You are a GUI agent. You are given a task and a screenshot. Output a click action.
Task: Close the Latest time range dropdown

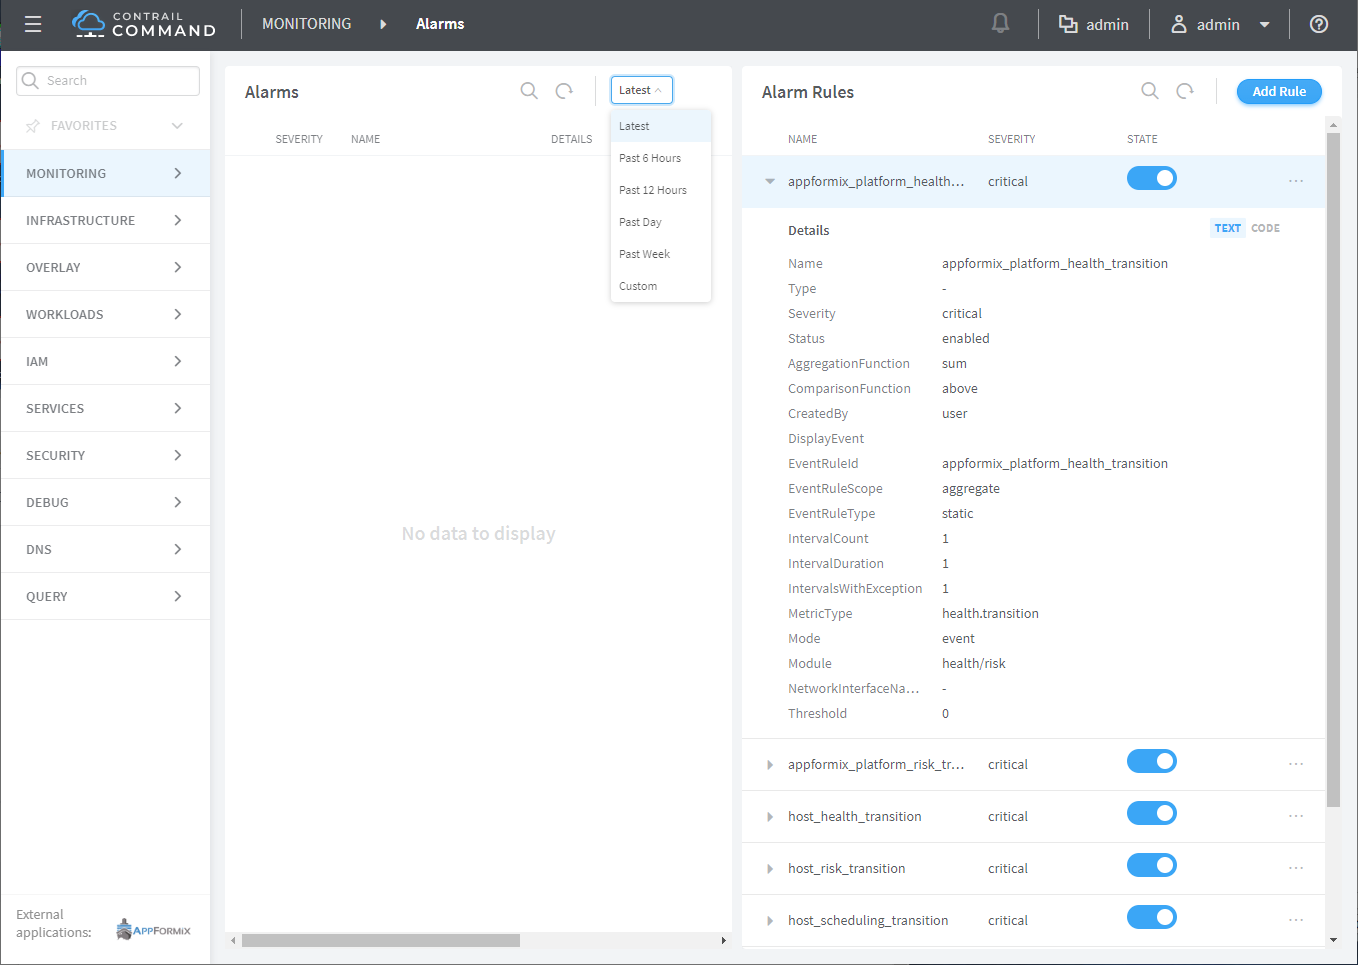tap(641, 90)
